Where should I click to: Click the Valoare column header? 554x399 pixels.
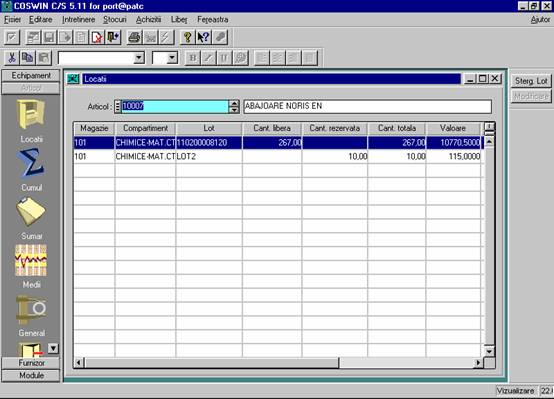click(453, 128)
